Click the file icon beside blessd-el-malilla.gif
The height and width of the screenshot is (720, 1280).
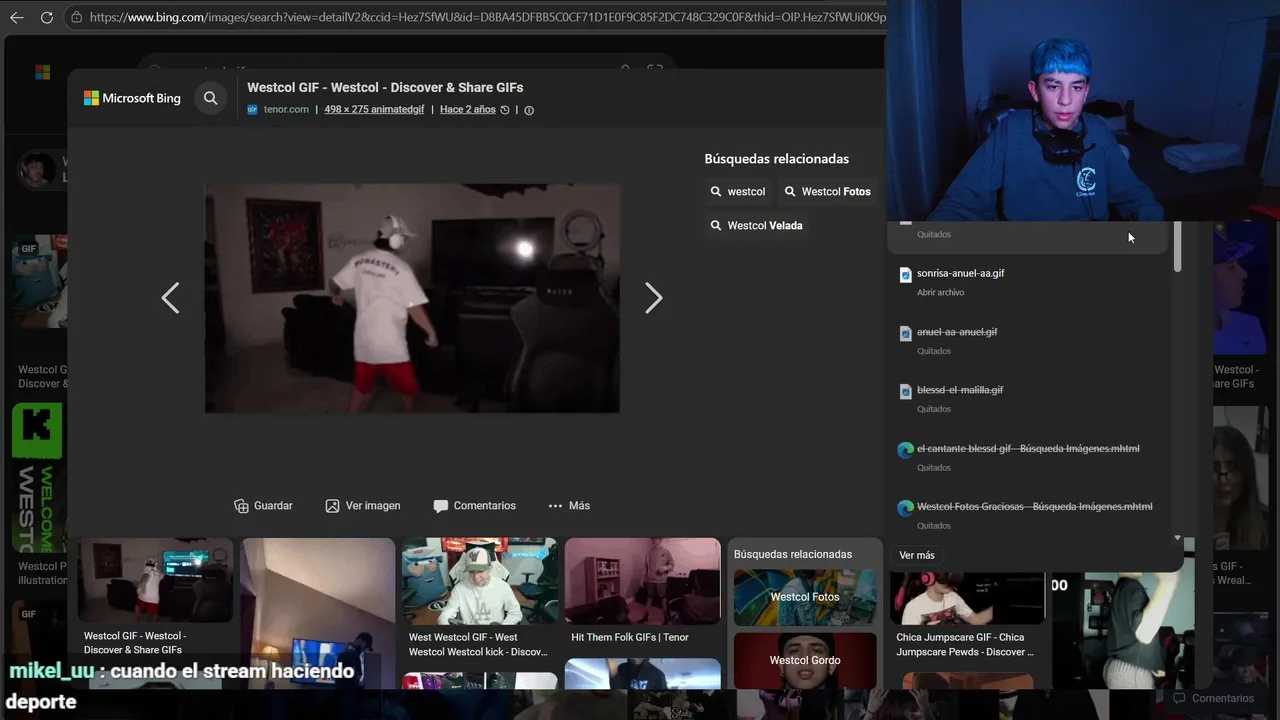[x=905, y=391]
